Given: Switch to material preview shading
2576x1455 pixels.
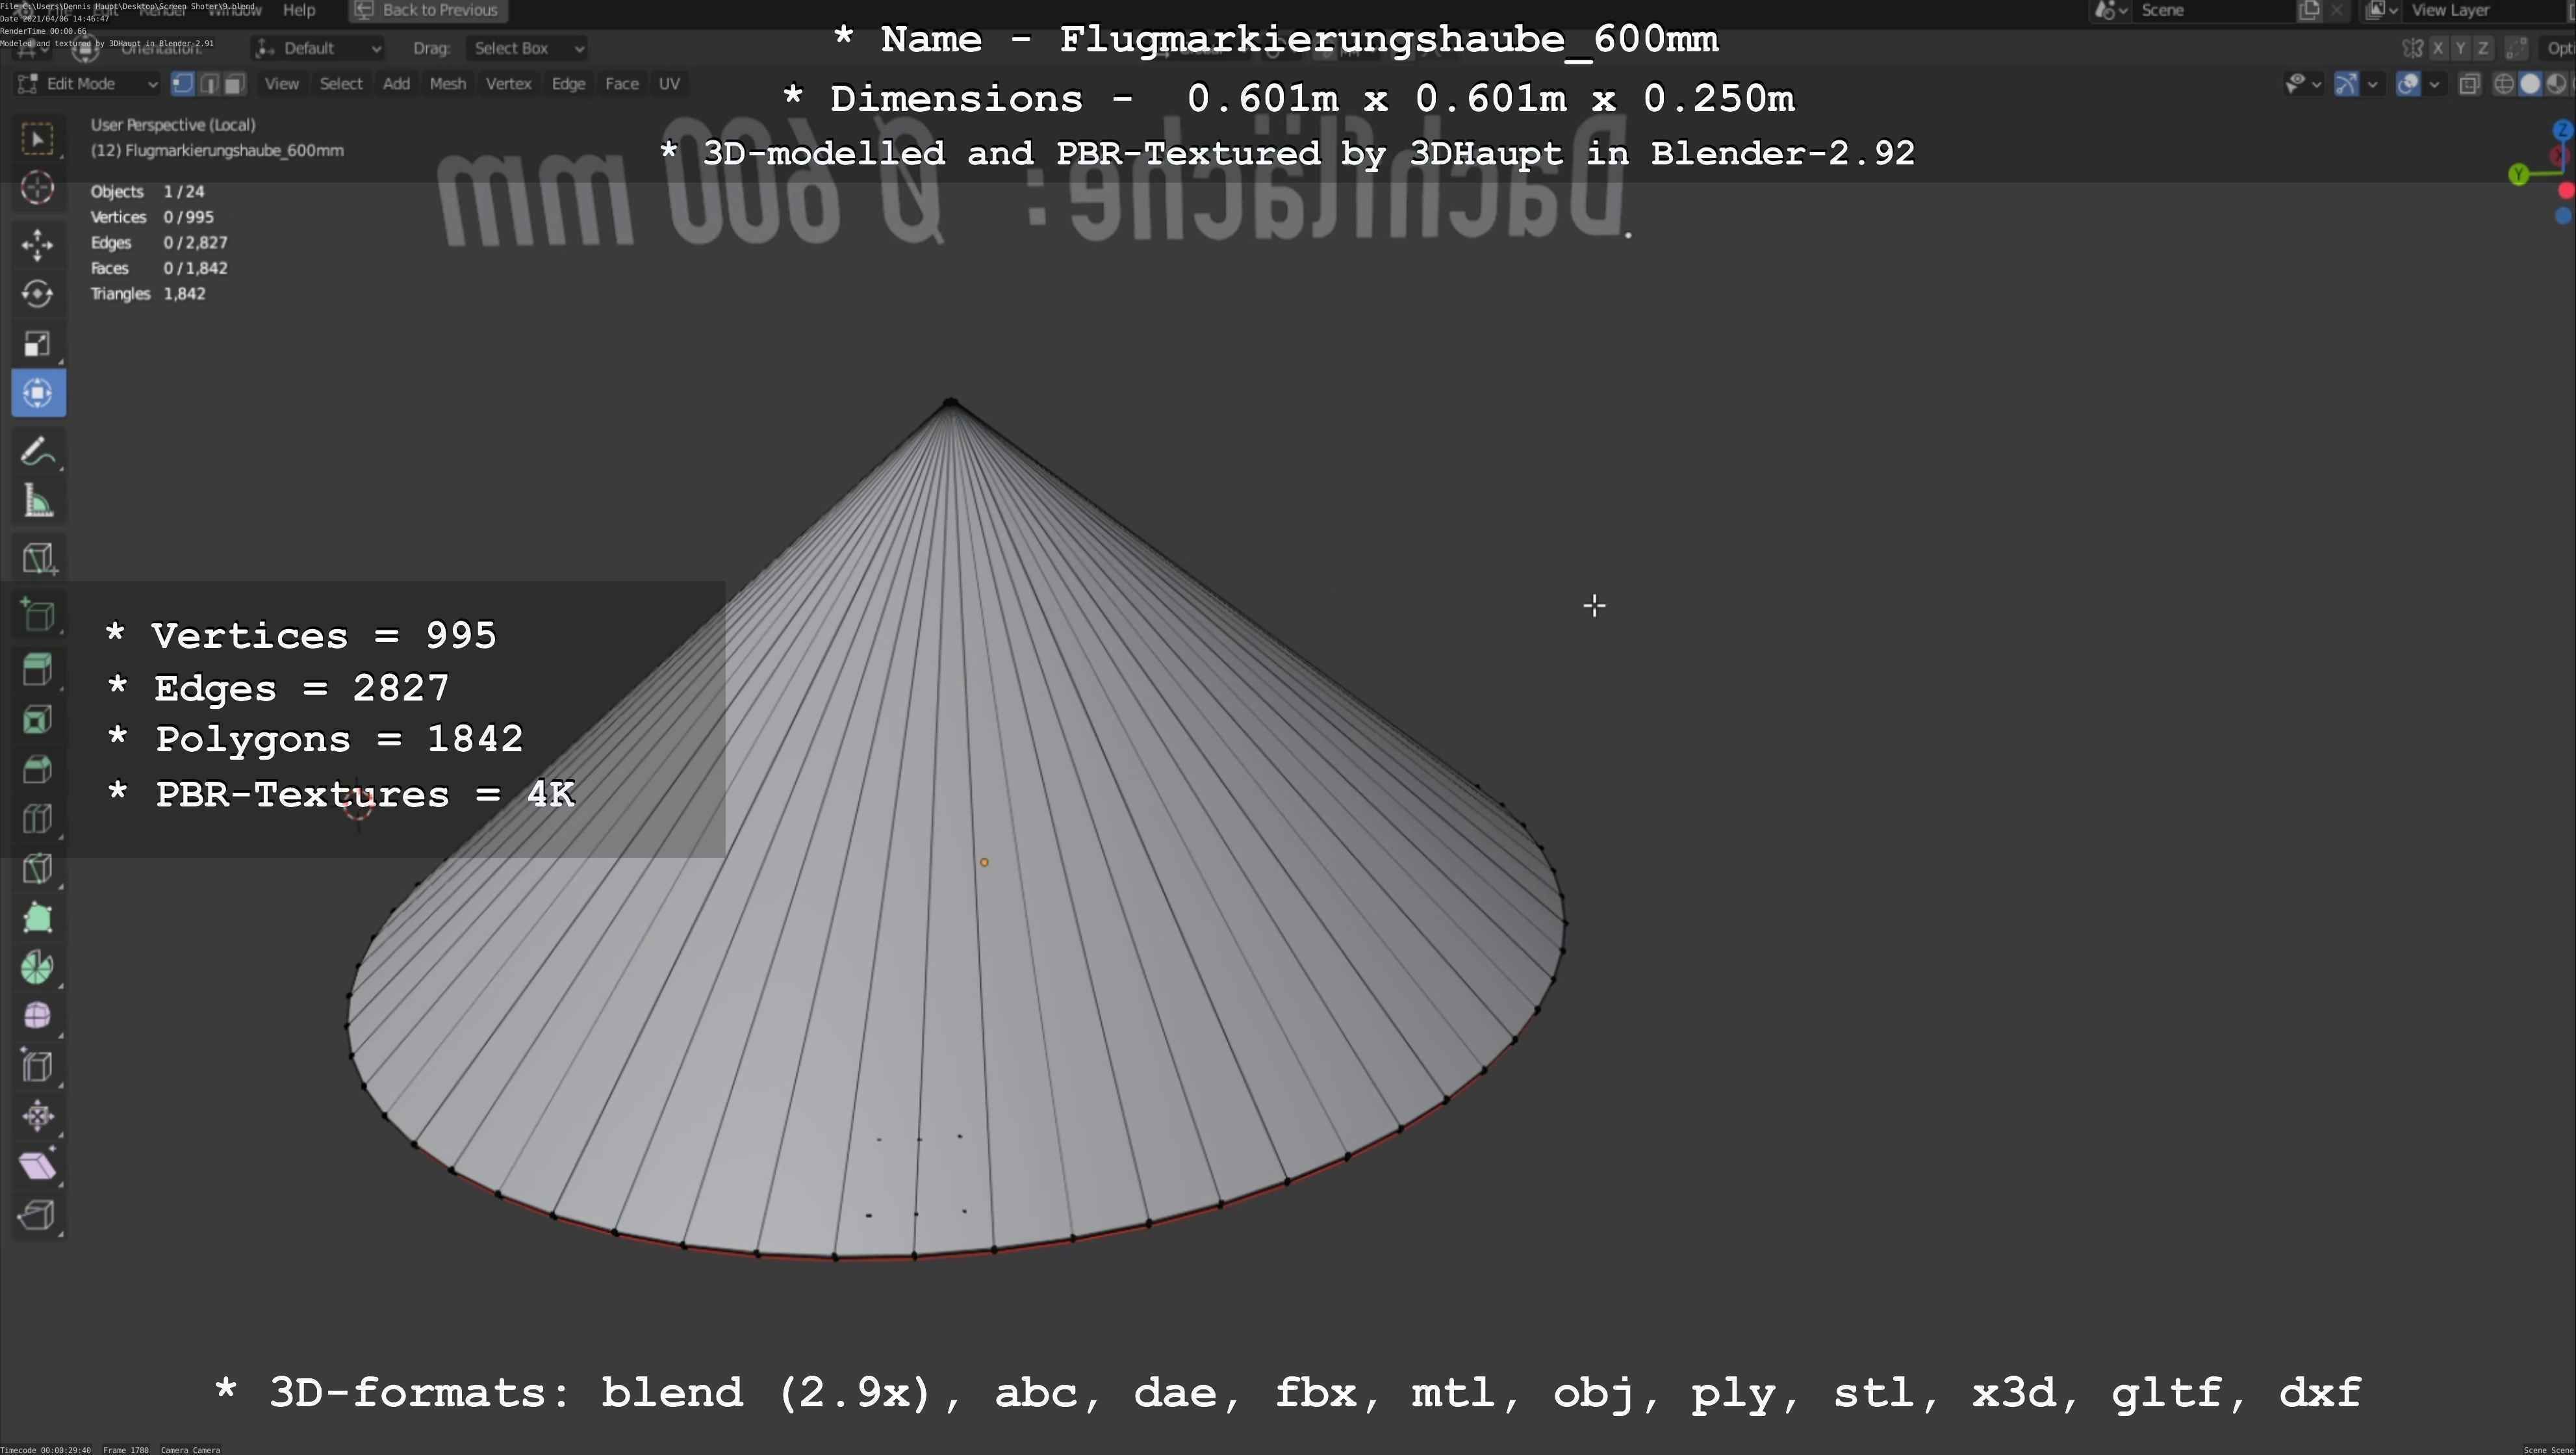Looking at the screenshot, I should 2556,84.
